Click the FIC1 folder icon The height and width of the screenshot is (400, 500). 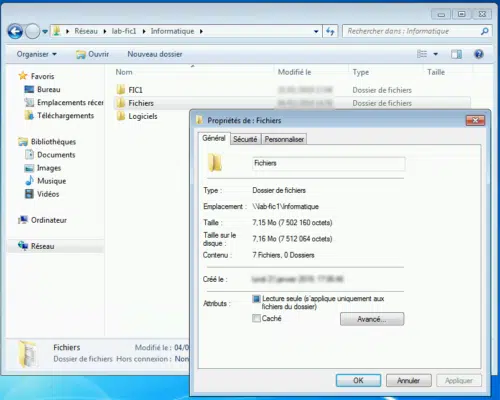click(x=121, y=90)
